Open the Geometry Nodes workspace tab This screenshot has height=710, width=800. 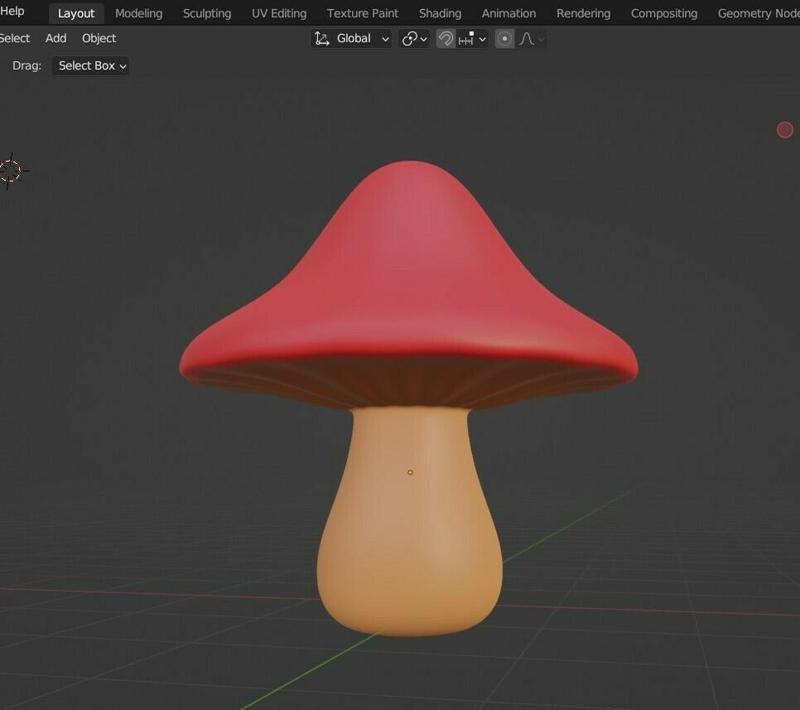coord(758,13)
